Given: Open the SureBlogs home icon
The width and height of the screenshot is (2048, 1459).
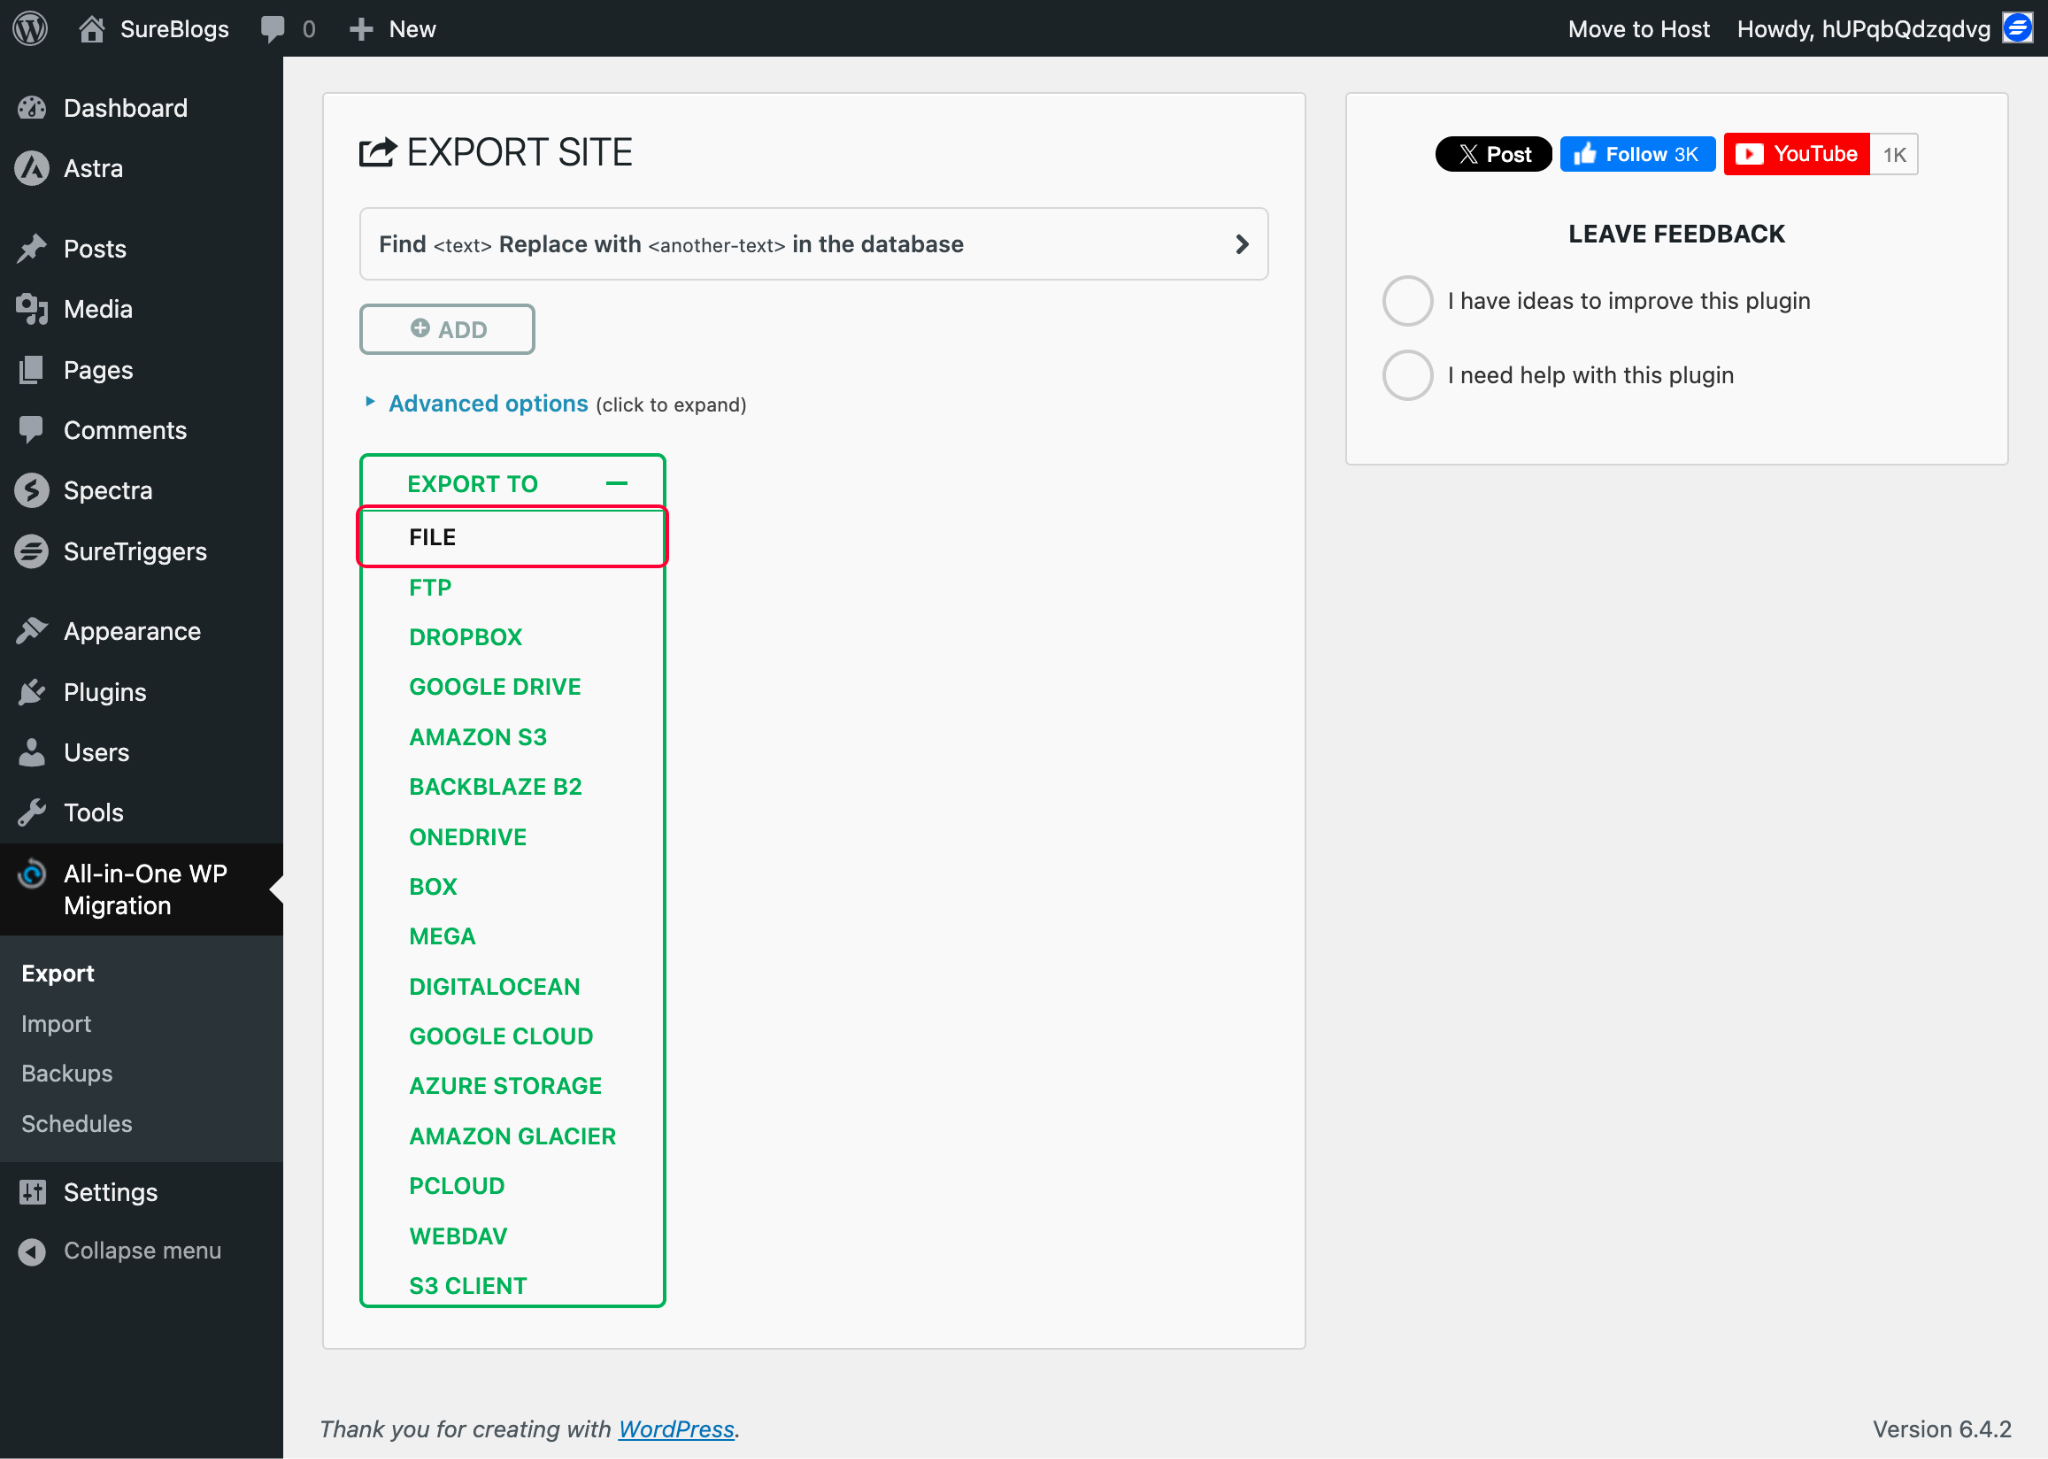Looking at the screenshot, I should point(92,28).
